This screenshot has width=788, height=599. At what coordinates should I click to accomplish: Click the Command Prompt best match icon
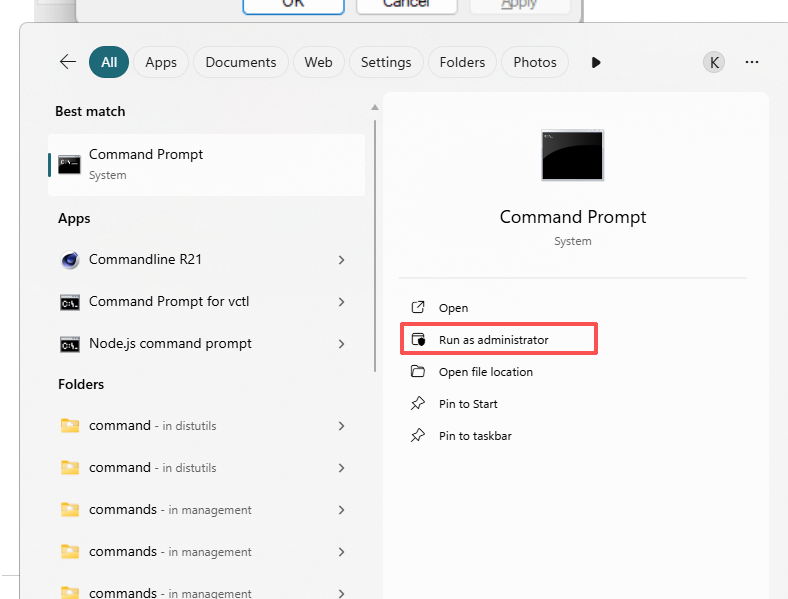pos(69,164)
